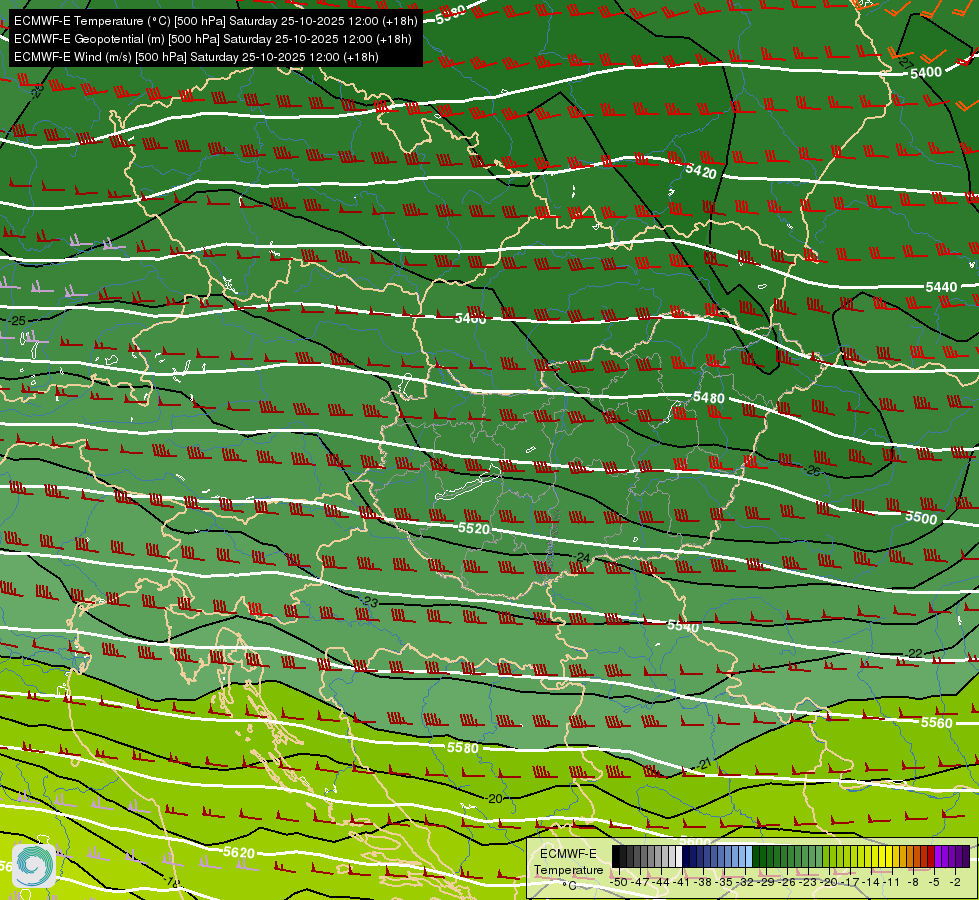Click the 5420 geopotential contour label
This screenshot has height=900, width=979.
pyautogui.click(x=701, y=171)
